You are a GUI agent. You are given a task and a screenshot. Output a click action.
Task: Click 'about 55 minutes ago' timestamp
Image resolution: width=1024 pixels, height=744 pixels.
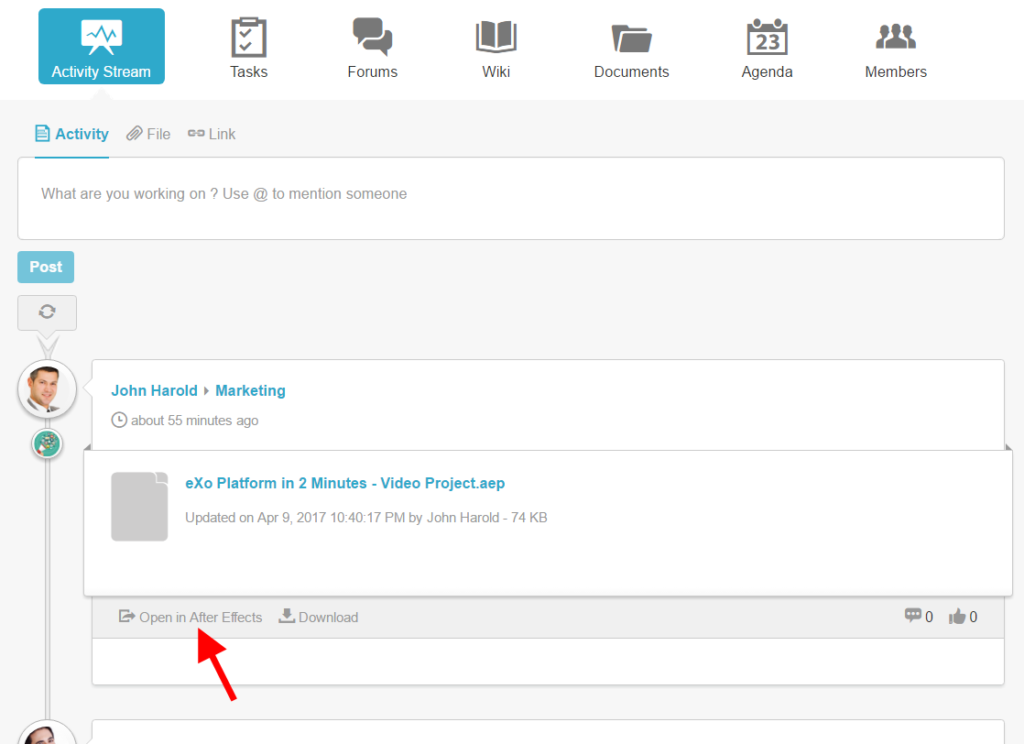click(x=195, y=421)
